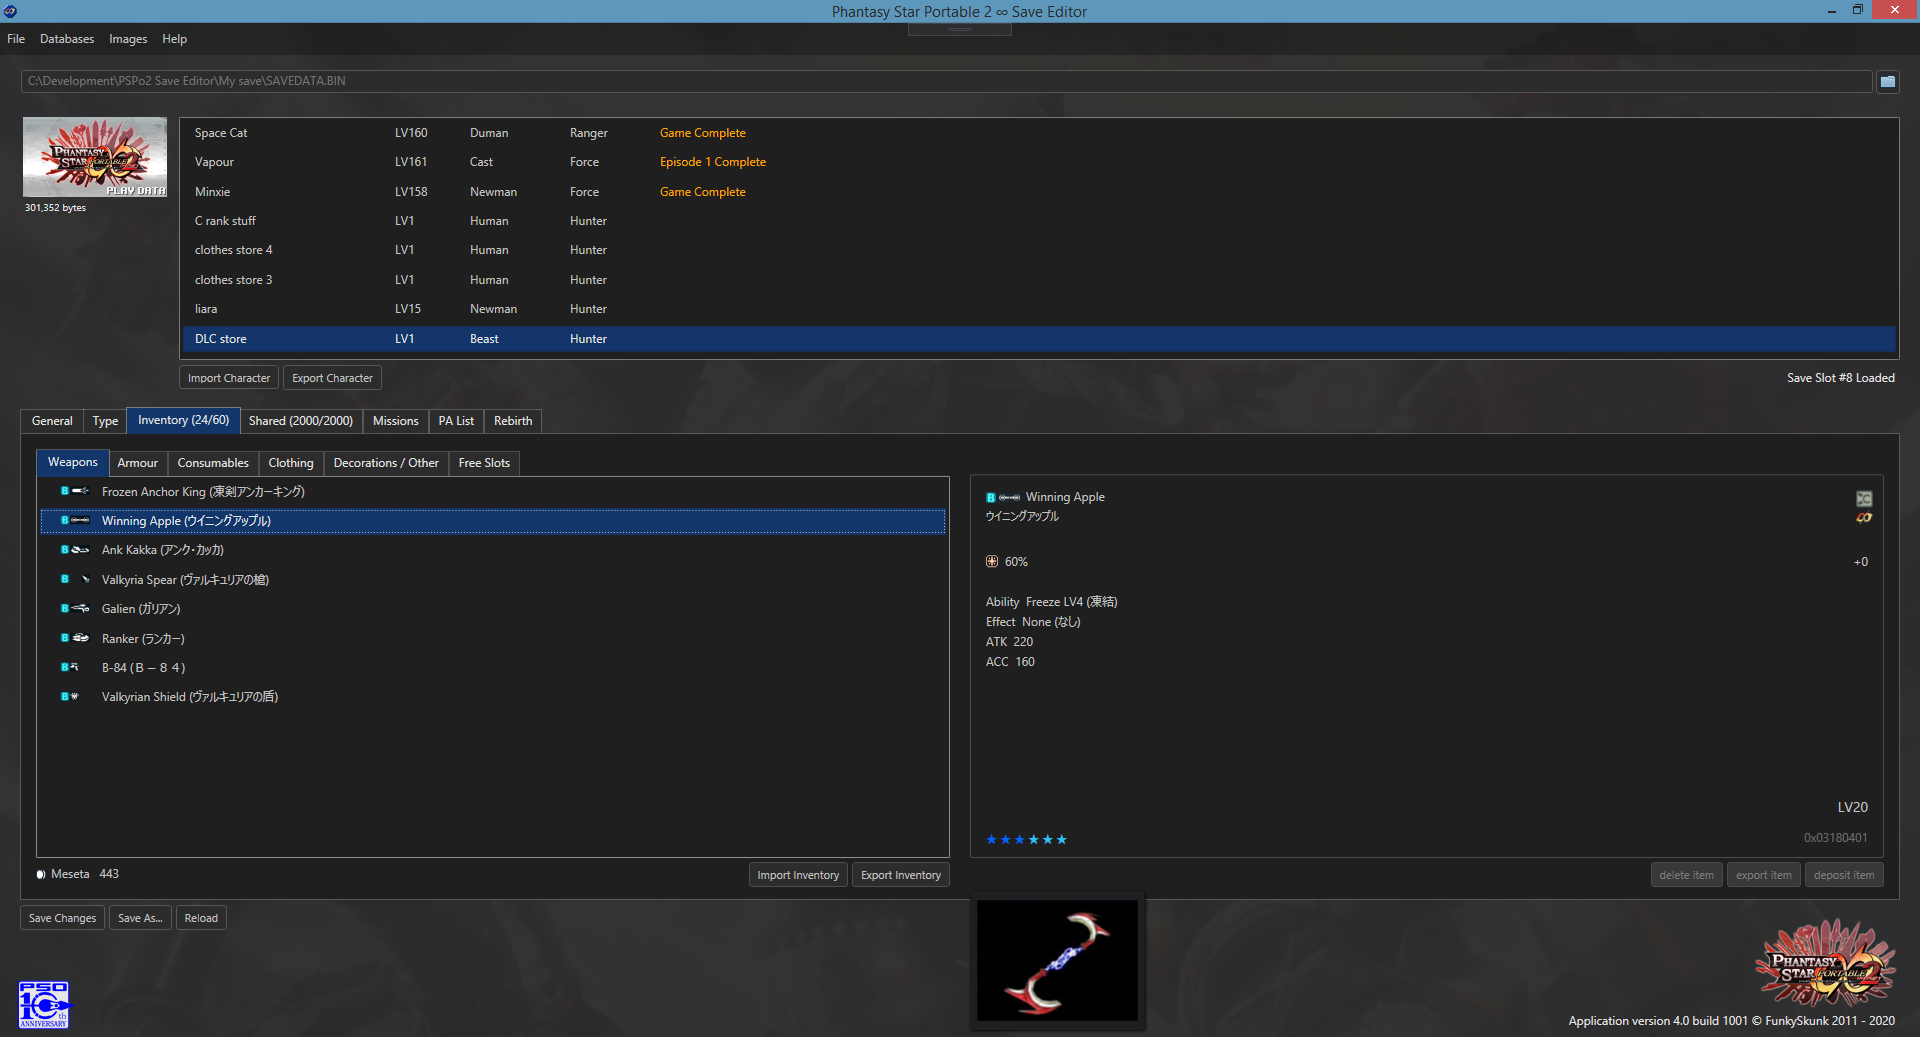1920x1037 pixels.
Task: Select the clothes store 4 character row
Action: coord(1039,250)
